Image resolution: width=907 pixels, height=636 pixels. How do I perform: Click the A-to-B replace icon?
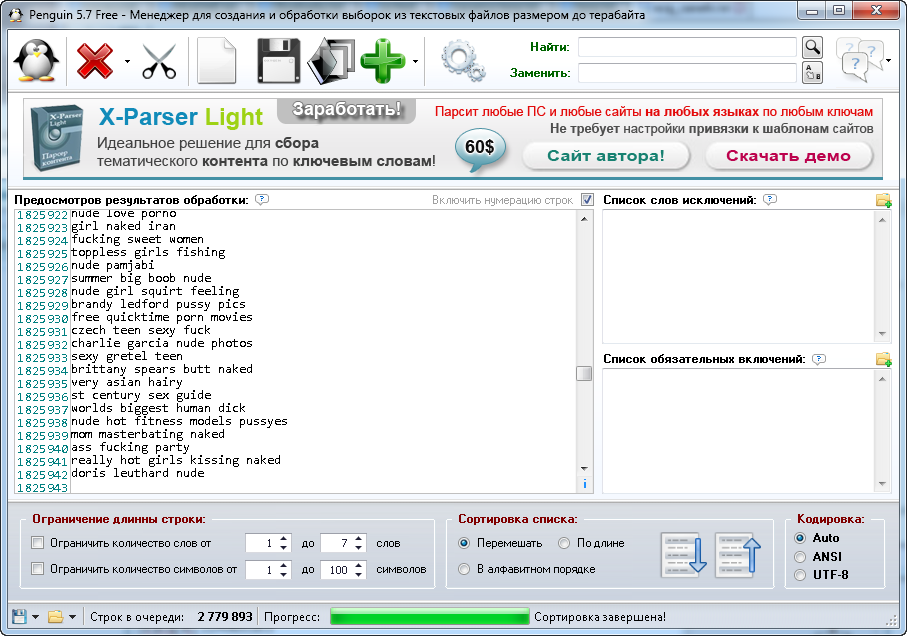[812, 73]
